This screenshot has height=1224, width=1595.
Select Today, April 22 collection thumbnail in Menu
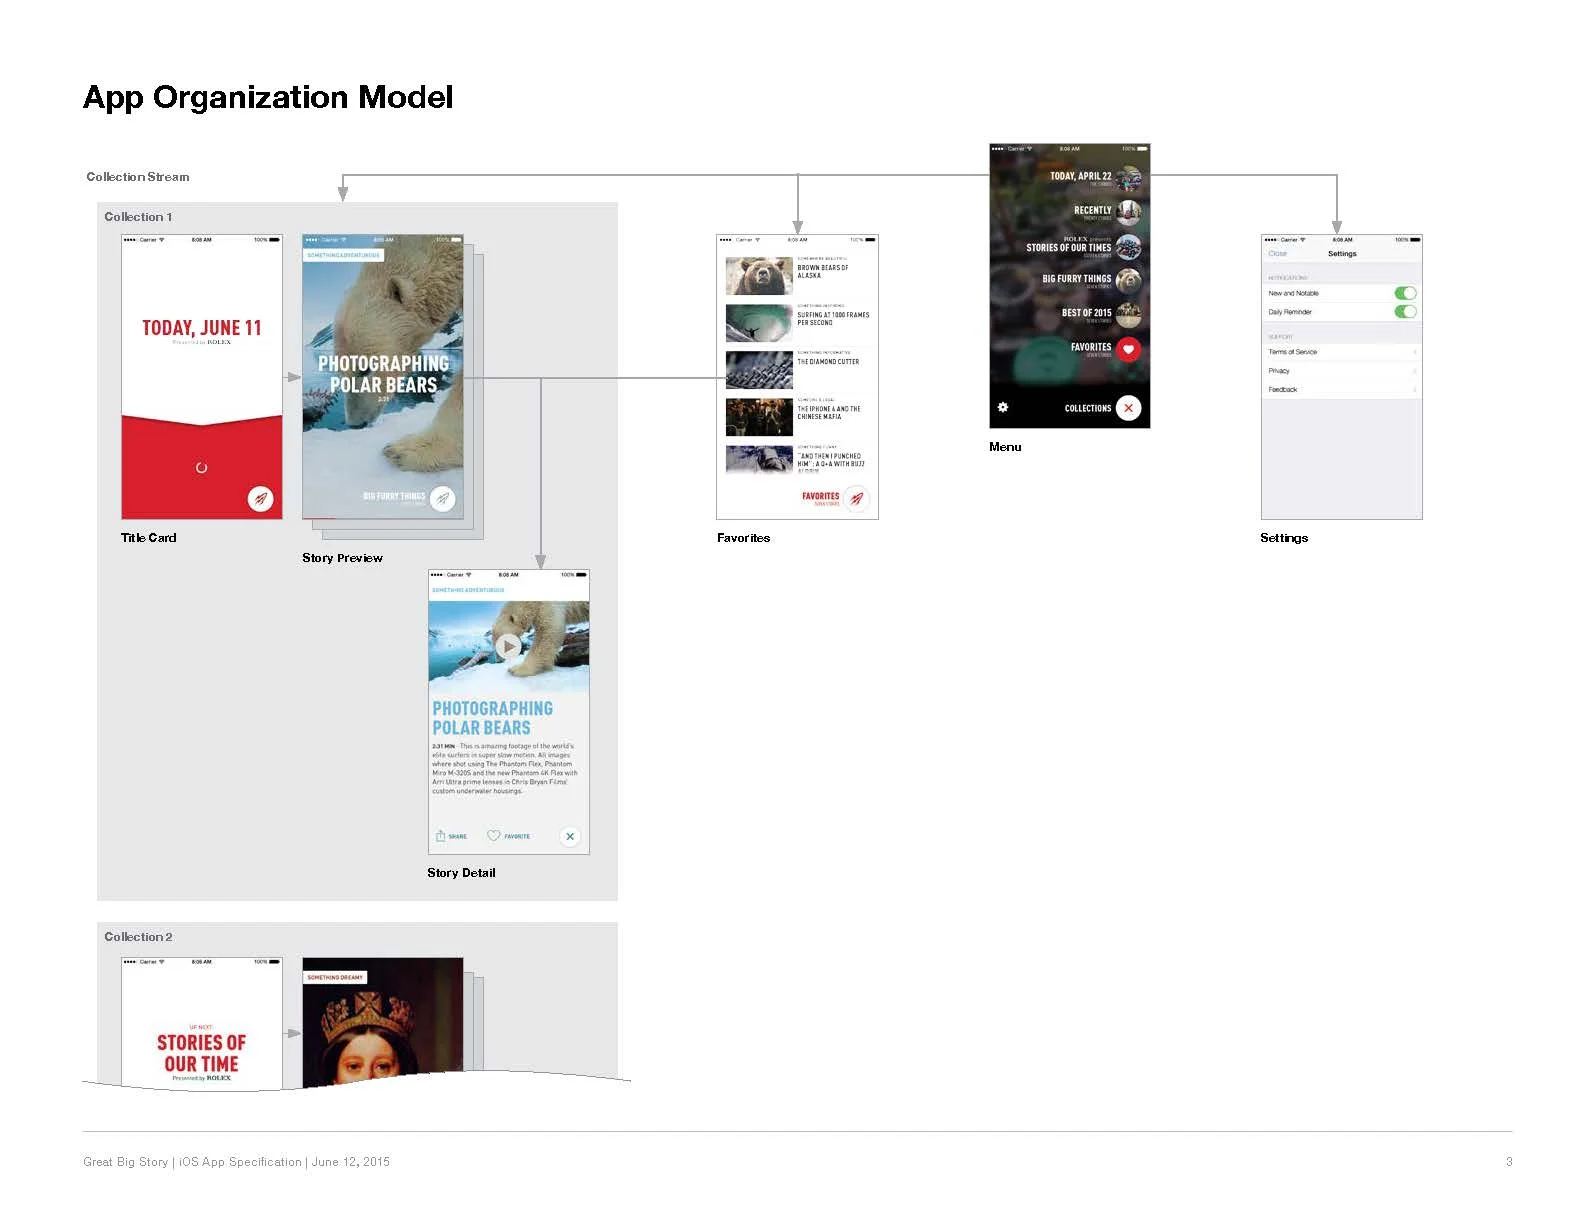coord(1128,179)
